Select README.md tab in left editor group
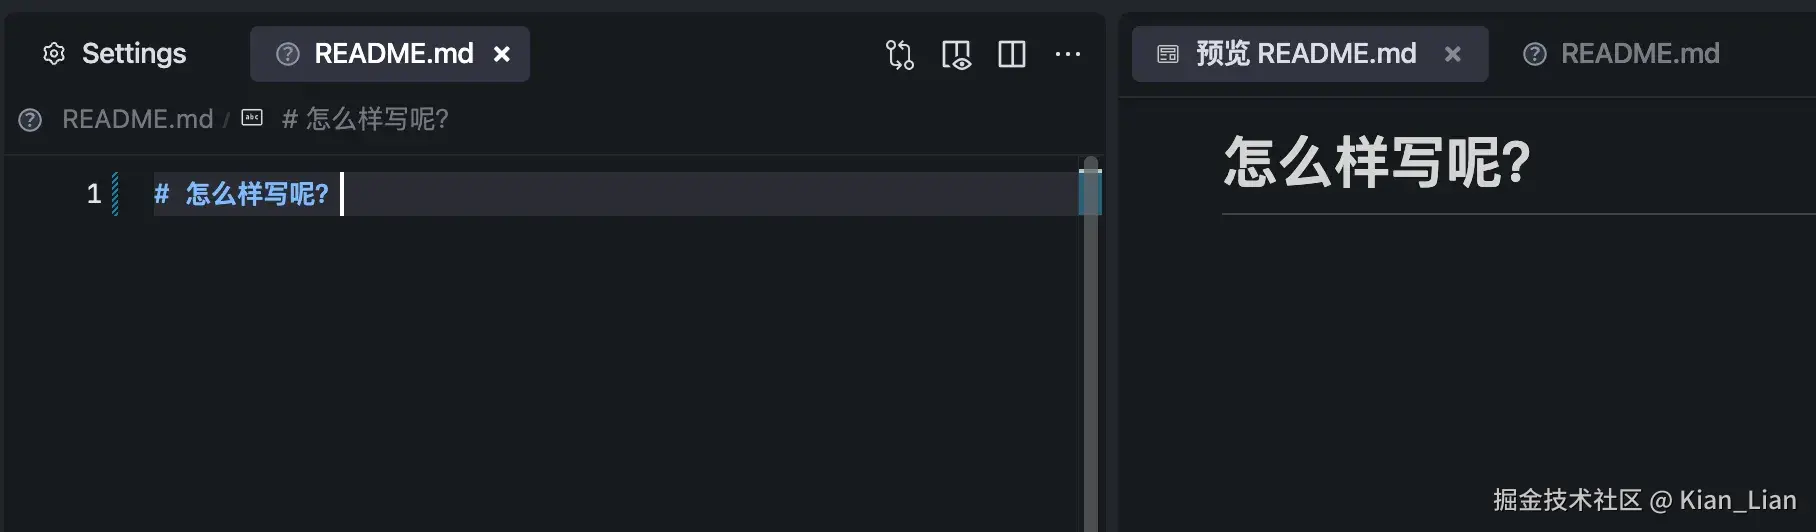 click(393, 54)
